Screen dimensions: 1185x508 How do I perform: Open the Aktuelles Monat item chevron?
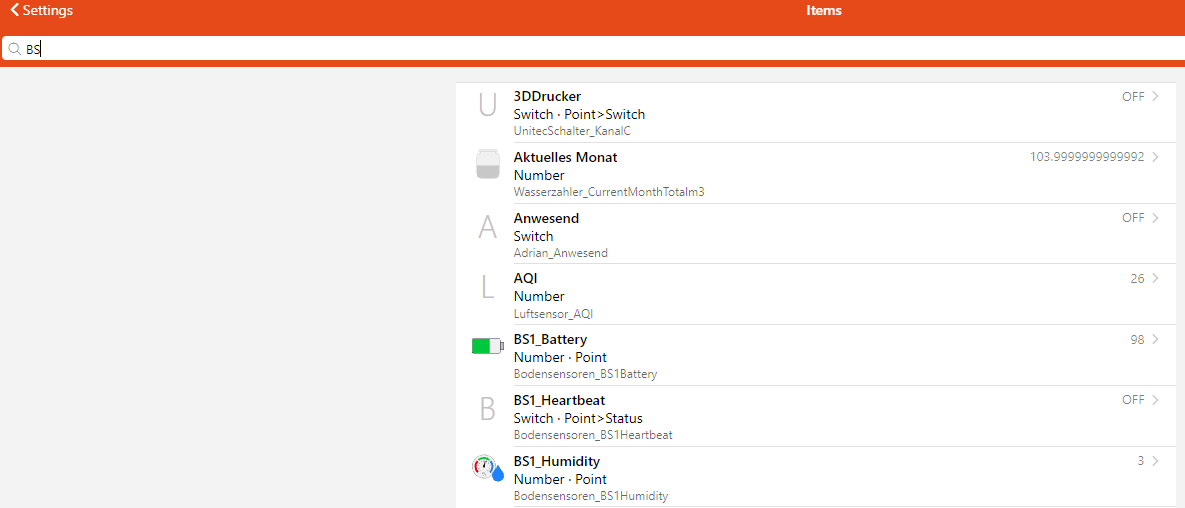tap(1155, 157)
